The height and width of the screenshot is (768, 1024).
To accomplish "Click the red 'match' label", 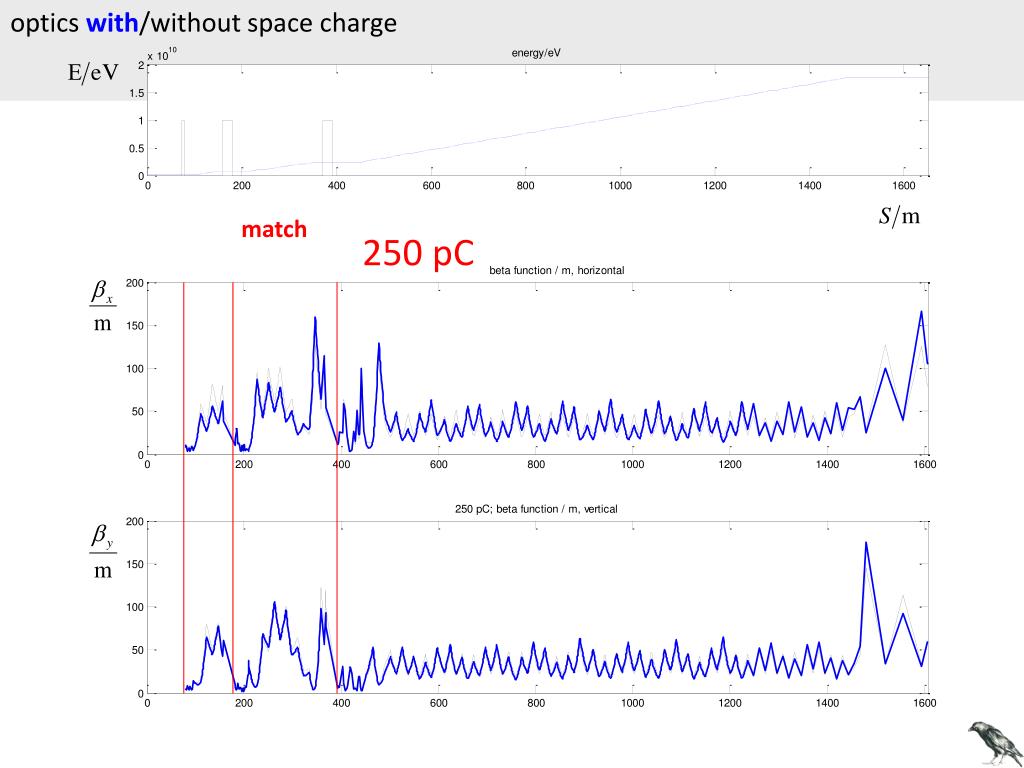I will point(274,229).
